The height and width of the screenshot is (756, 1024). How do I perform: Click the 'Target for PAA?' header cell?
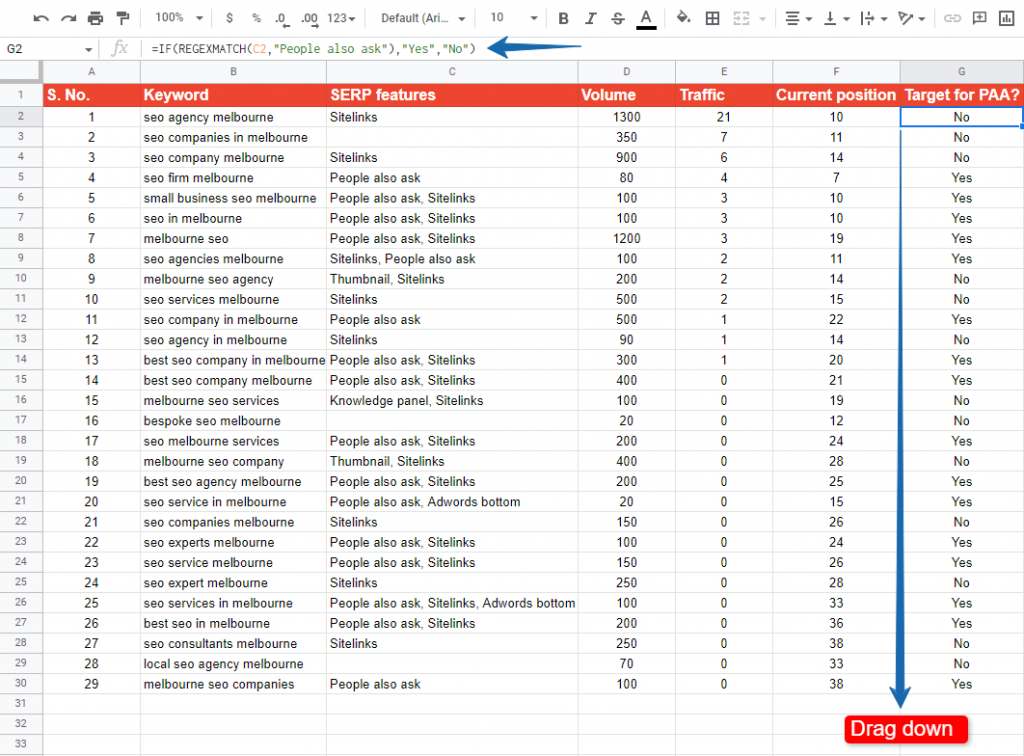click(961, 95)
